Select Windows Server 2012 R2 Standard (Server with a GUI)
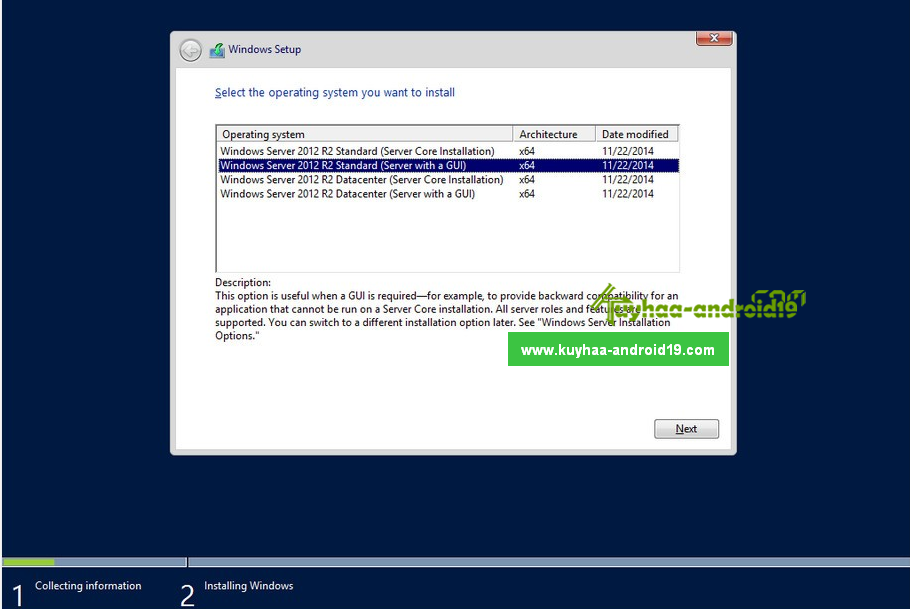Viewport: 910px width, 609px height. [x=449, y=165]
